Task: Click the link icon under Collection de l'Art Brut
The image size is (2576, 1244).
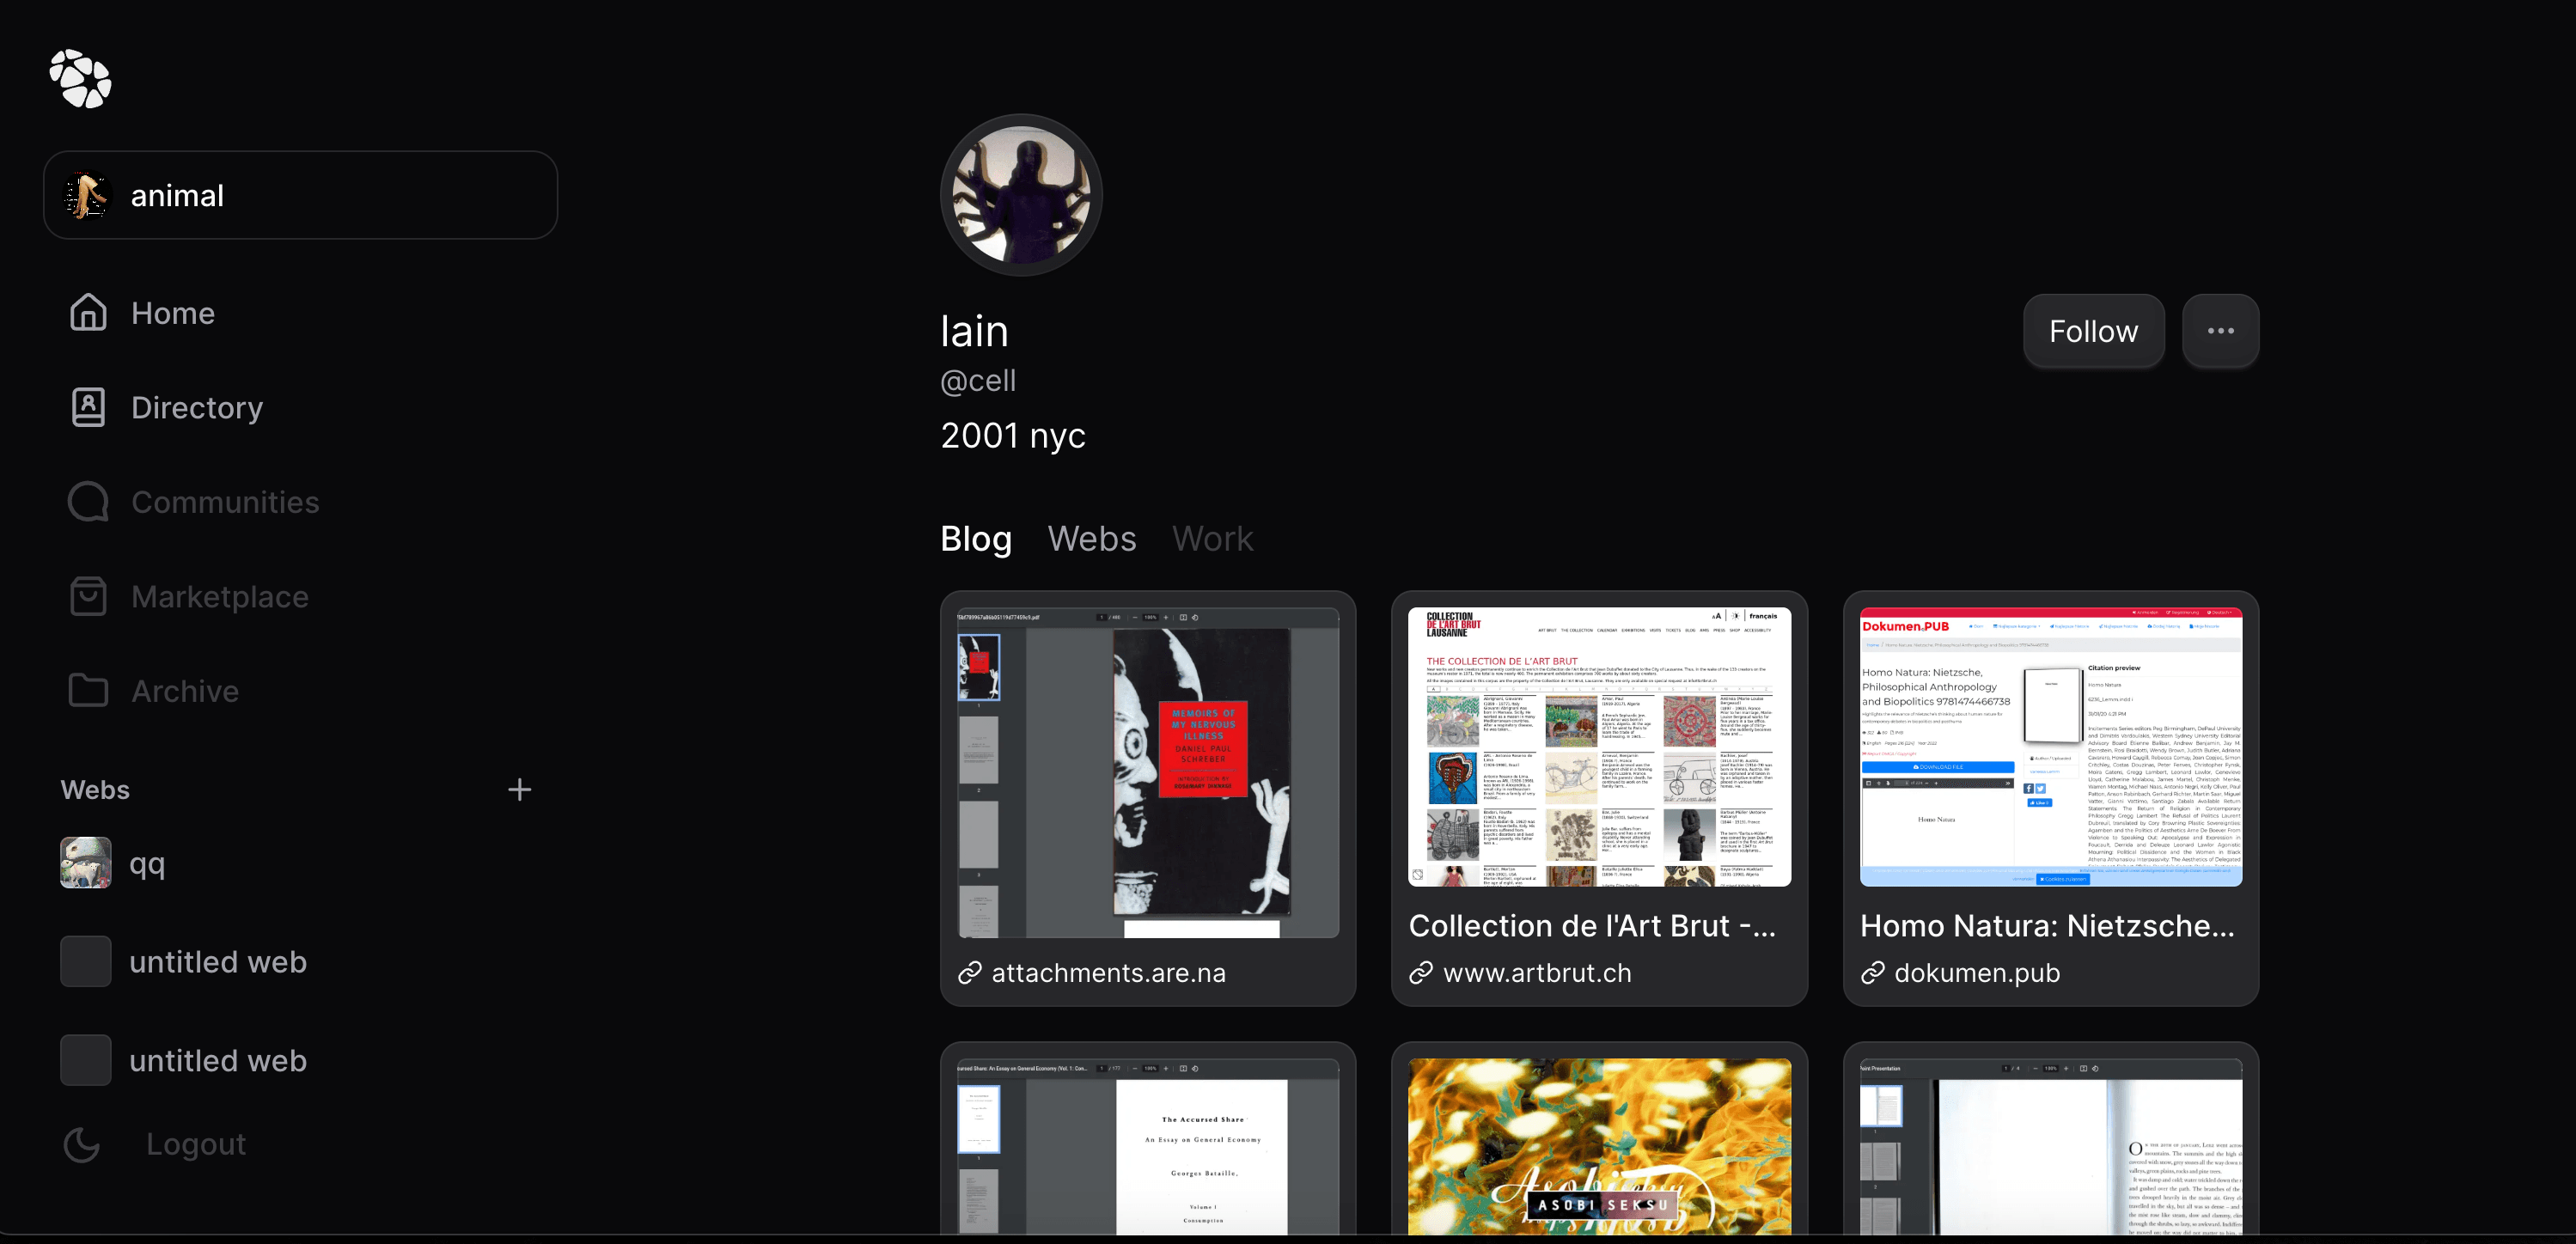Action: [x=1421, y=972]
